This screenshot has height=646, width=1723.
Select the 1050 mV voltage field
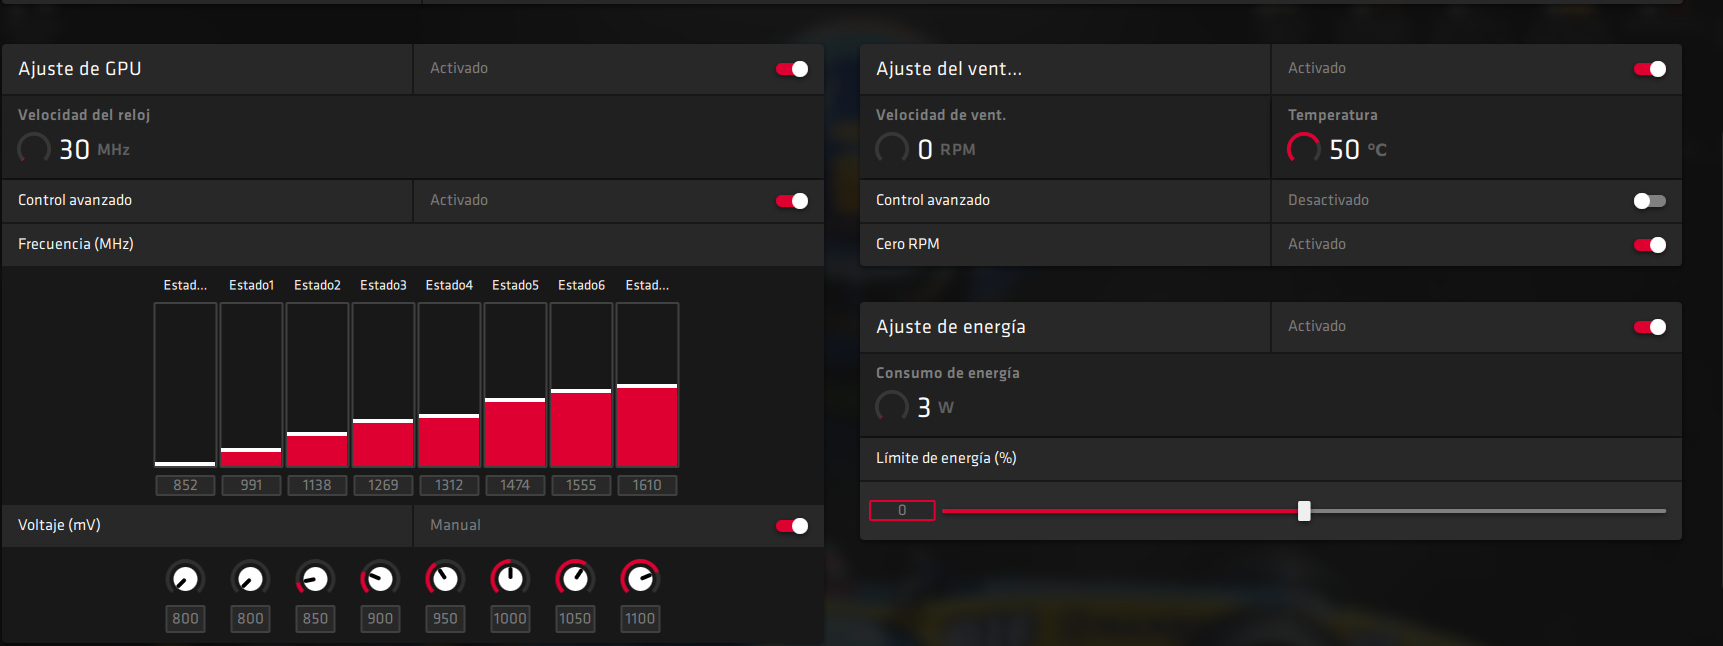click(x=575, y=619)
